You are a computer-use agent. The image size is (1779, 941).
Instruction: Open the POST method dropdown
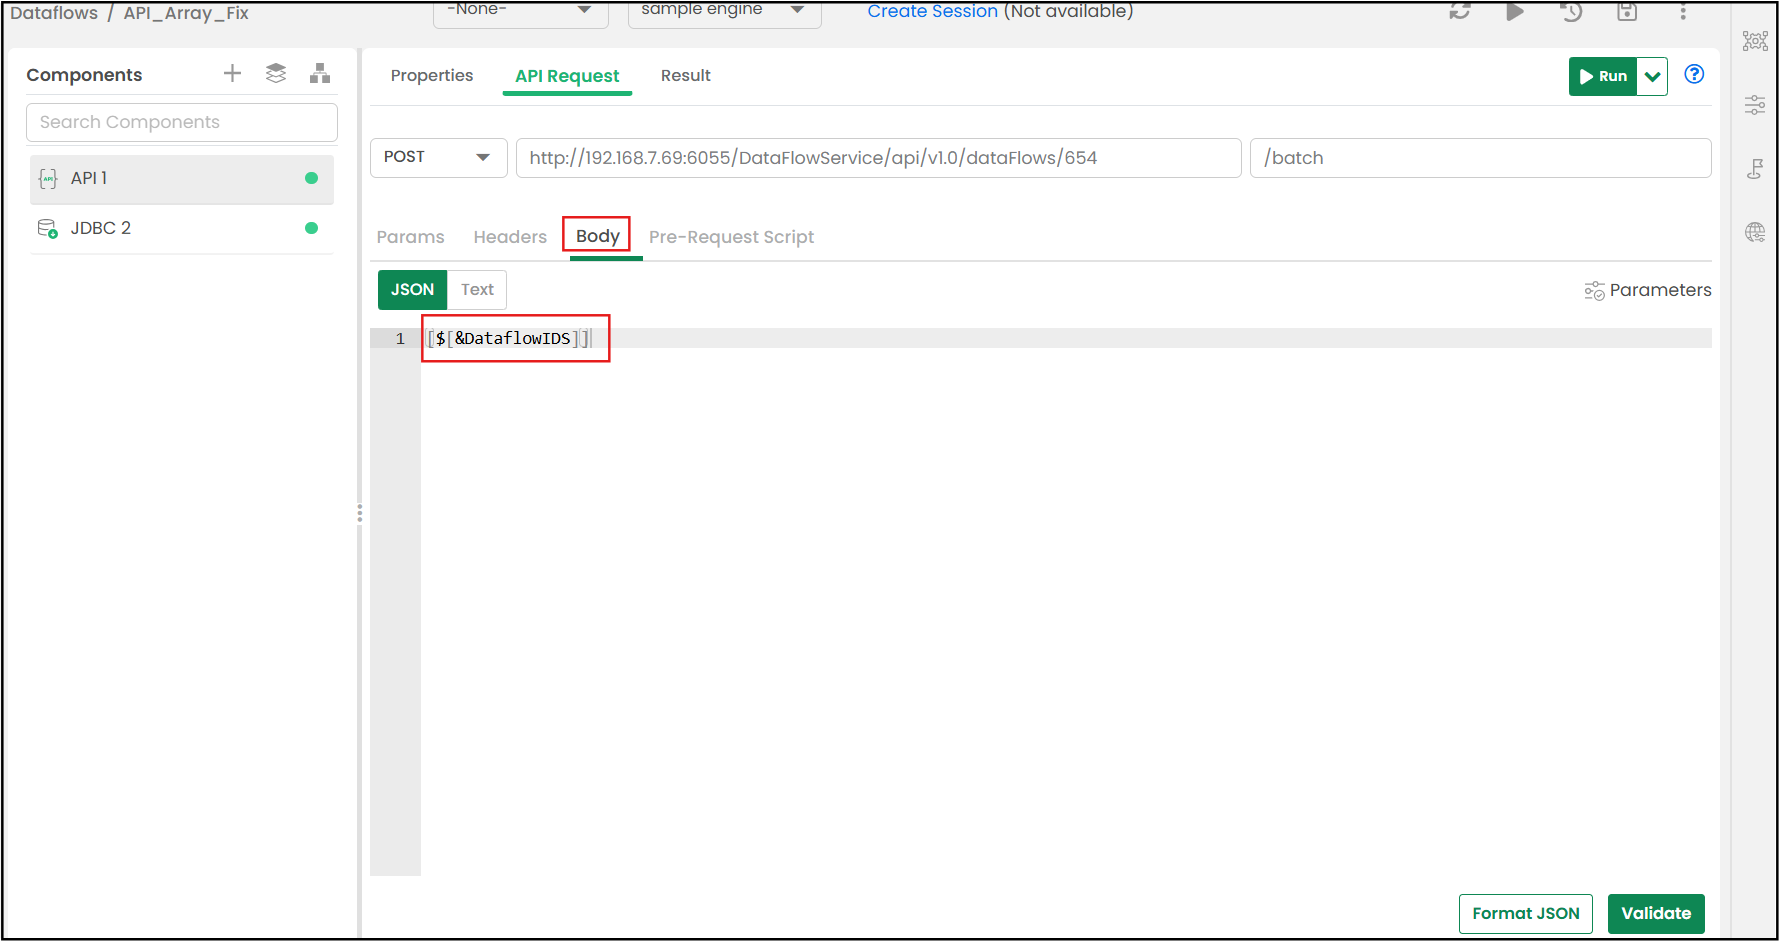click(438, 158)
